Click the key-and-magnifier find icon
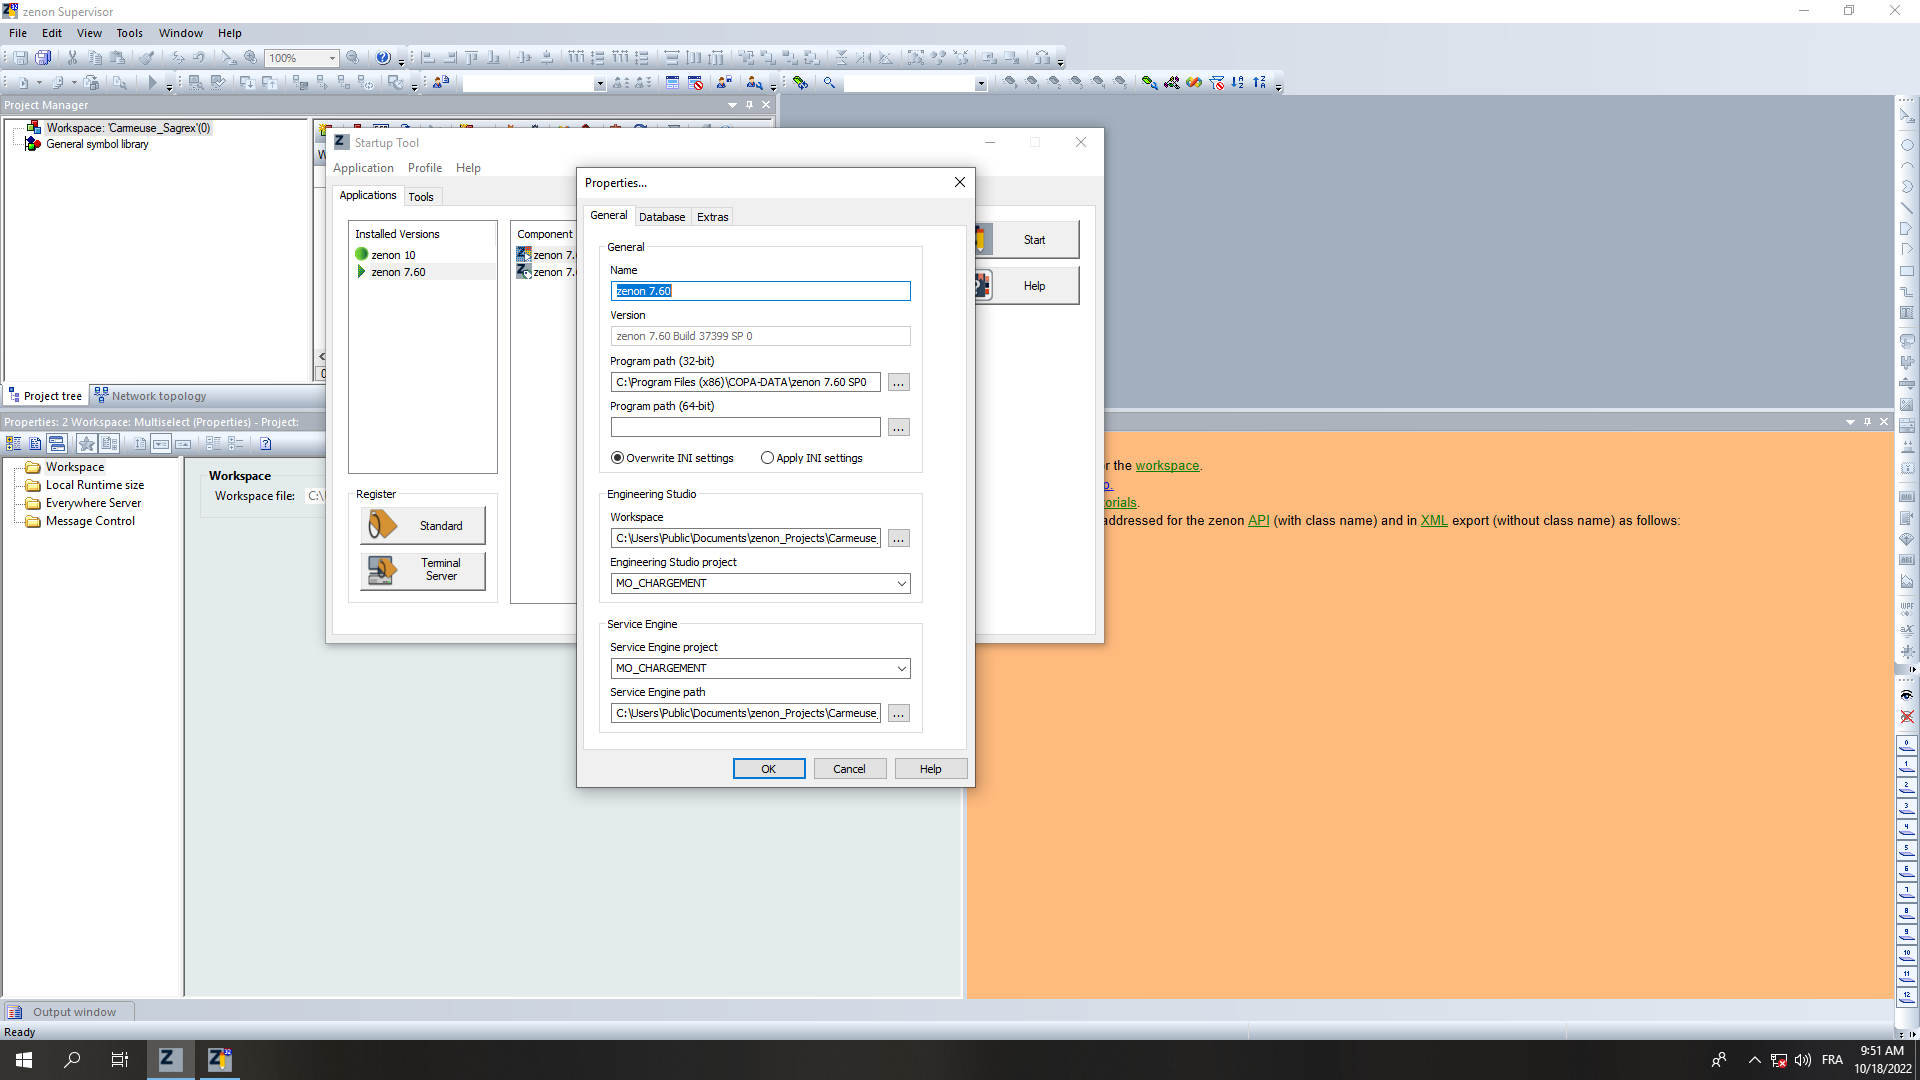Image resolution: width=1920 pixels, height=1080 pixels. pos(1149,83)
